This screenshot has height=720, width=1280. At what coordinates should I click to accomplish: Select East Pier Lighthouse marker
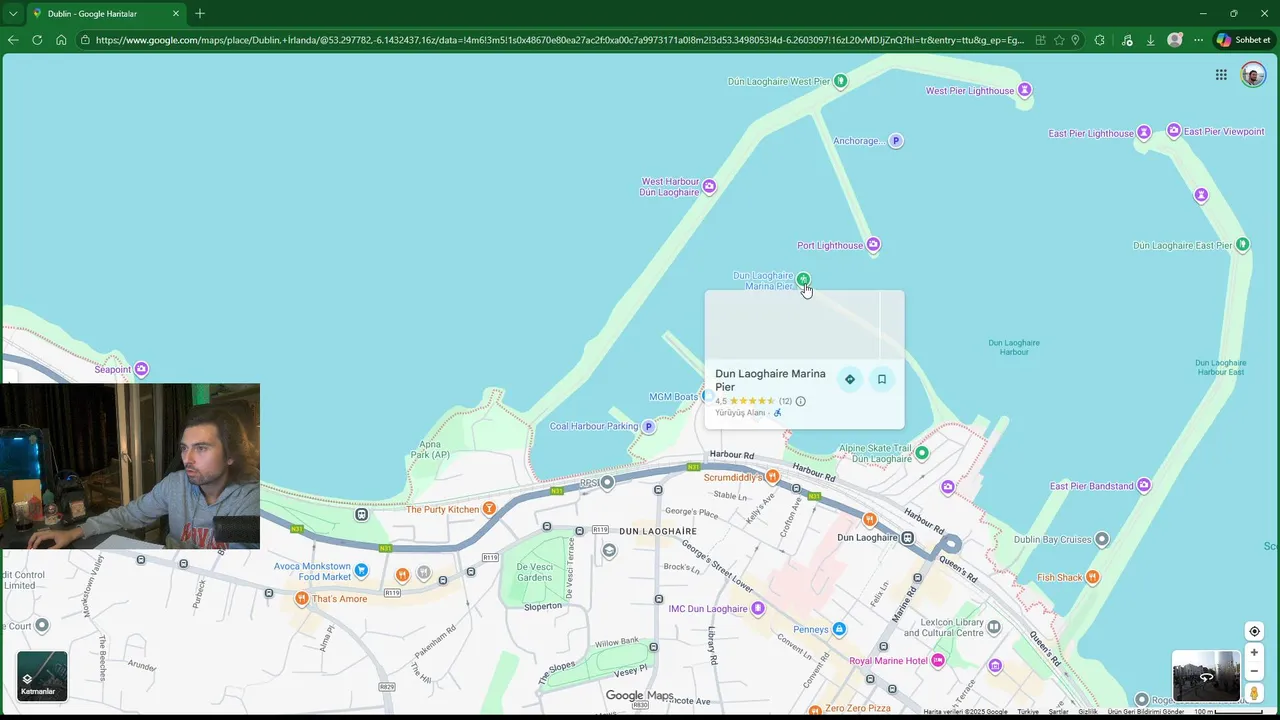(1144, 133)
